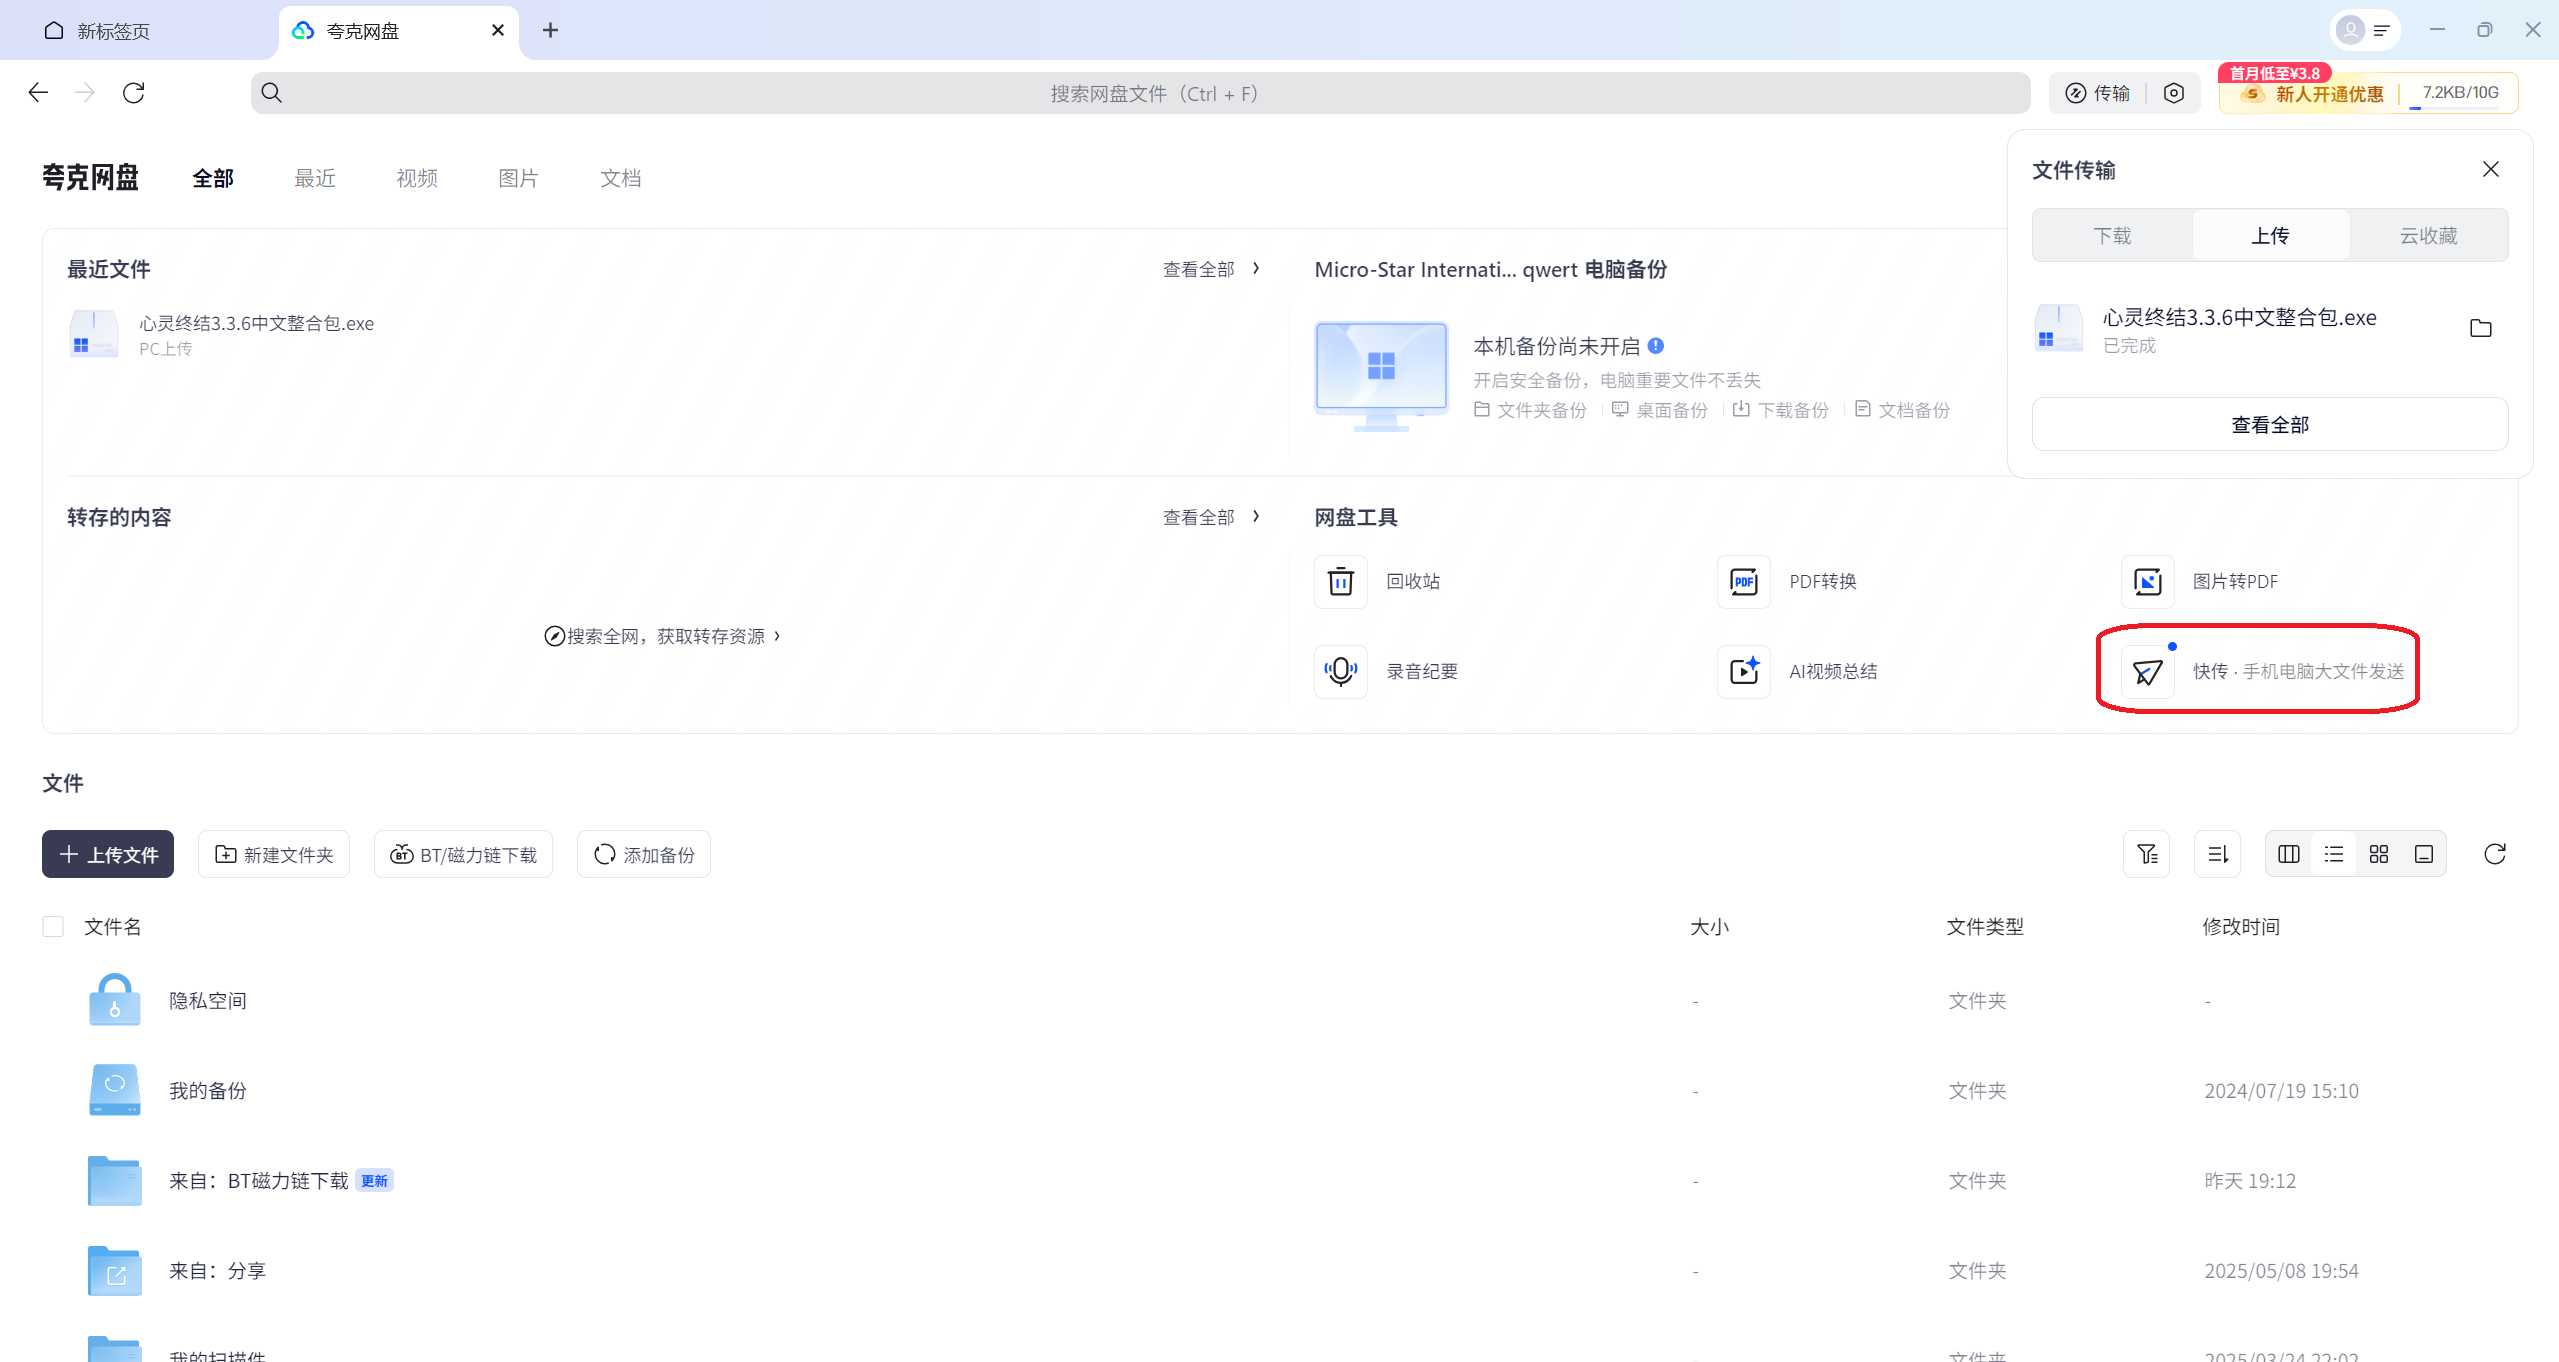The width and height of the screenshot is (2559, 1362).
Task: Select the 上传 tab in transfer panel
Action: pos(2270,236)
